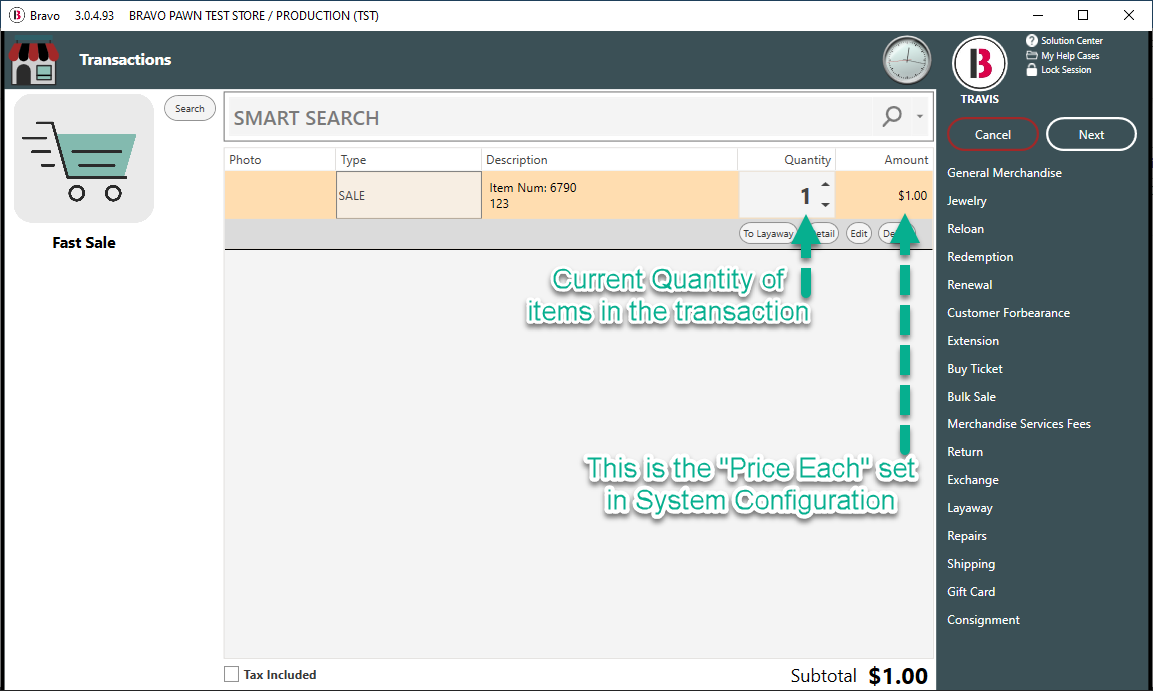This screenshot has height=691, width=1153.
Task: Select Jewelry transaction type
Action: coord(966,201)
